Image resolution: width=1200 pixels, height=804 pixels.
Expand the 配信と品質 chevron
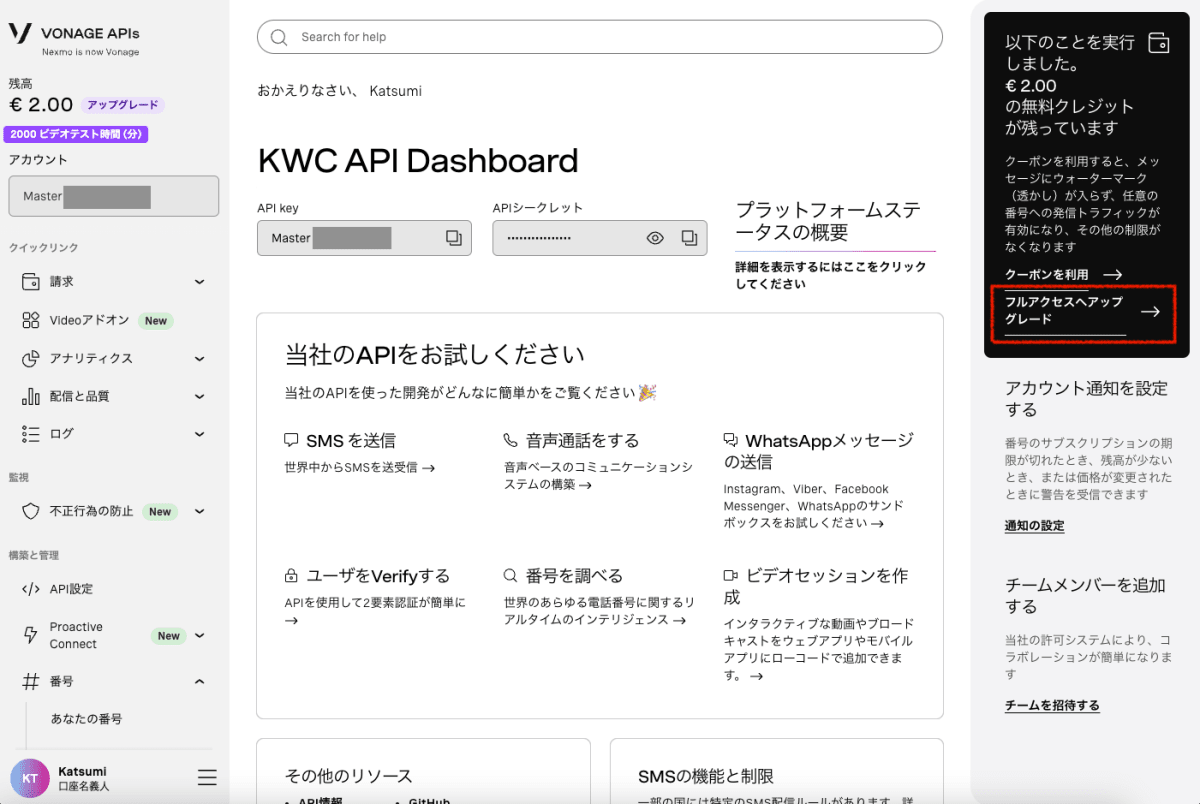[x=199, y=396]
